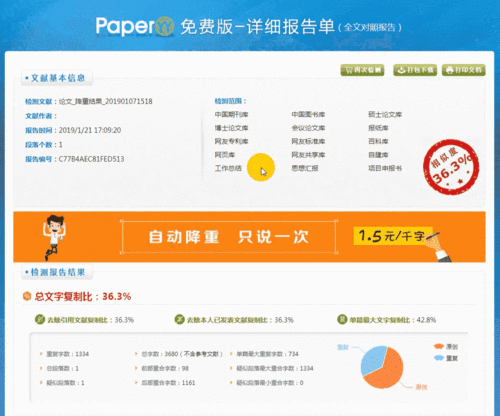Image resolution: width=500 pixels, height=416 pixels.
Task: Click the 1.5元/千字 price tag
Action: [393, 236]
